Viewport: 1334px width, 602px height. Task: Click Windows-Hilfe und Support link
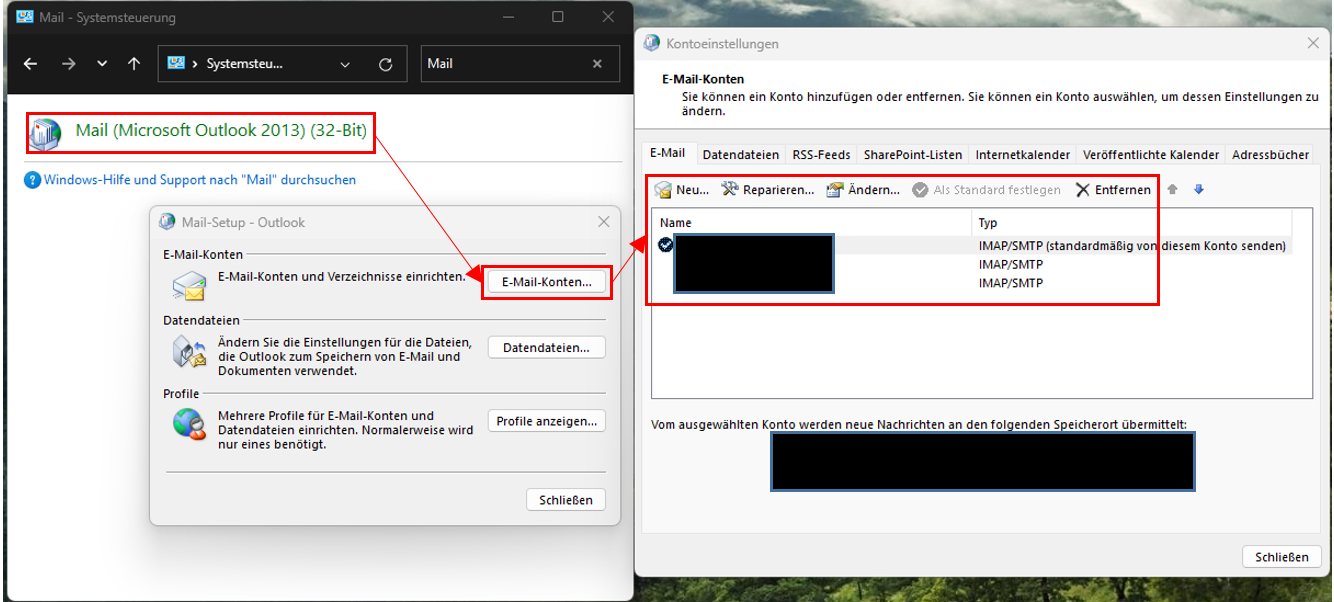[200, 180]
